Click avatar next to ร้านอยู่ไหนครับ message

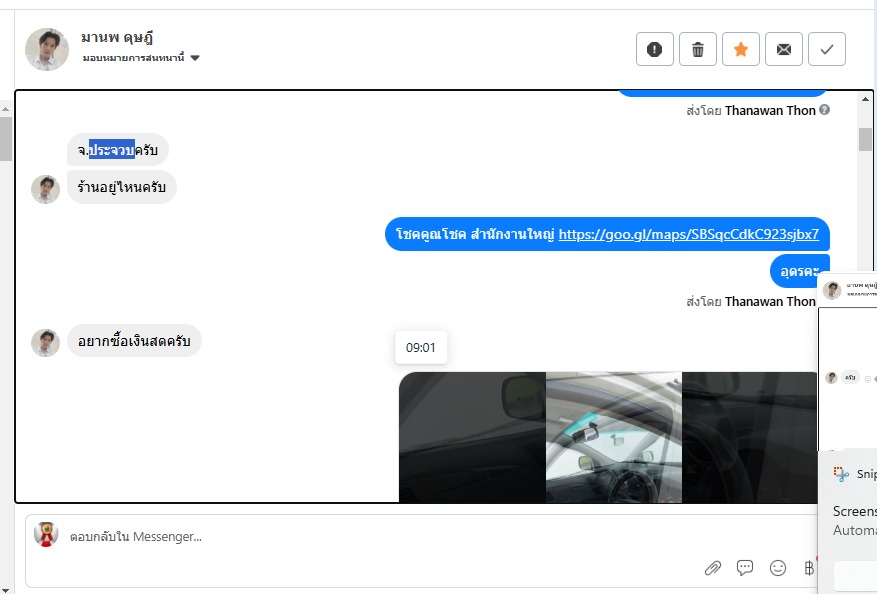point(45,189)
